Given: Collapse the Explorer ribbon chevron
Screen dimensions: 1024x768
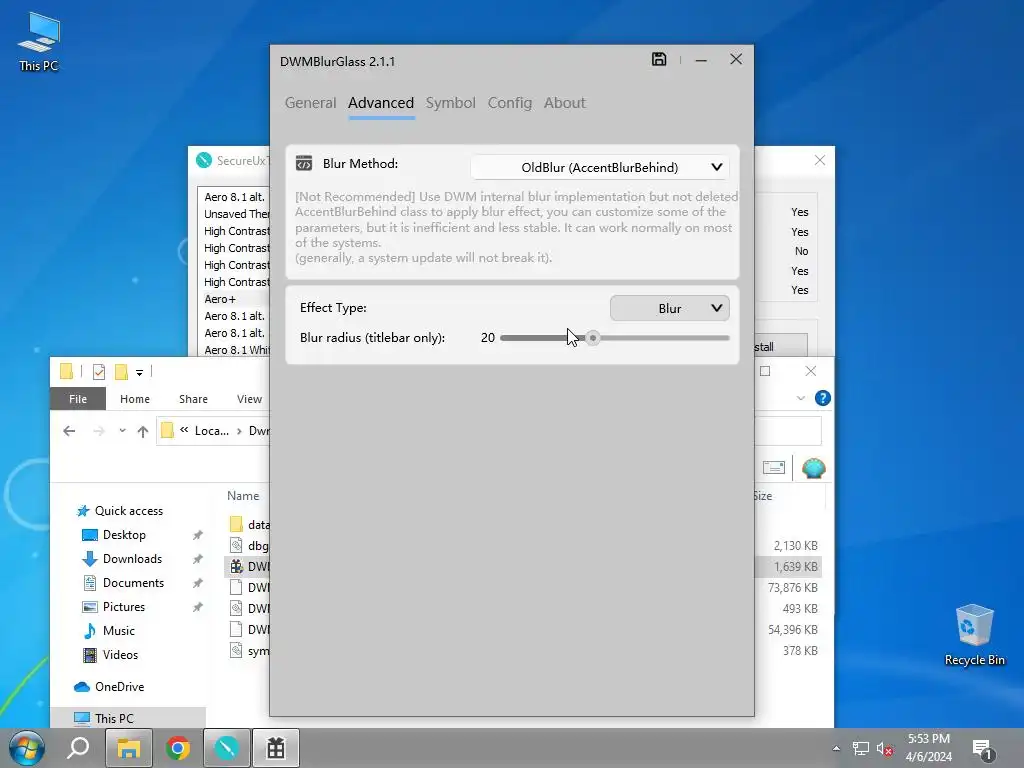Looking at the screenshot, I should coord(801,398).
